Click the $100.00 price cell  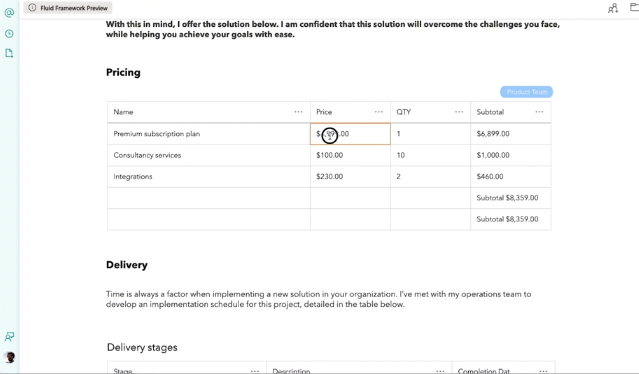[350, 155]
